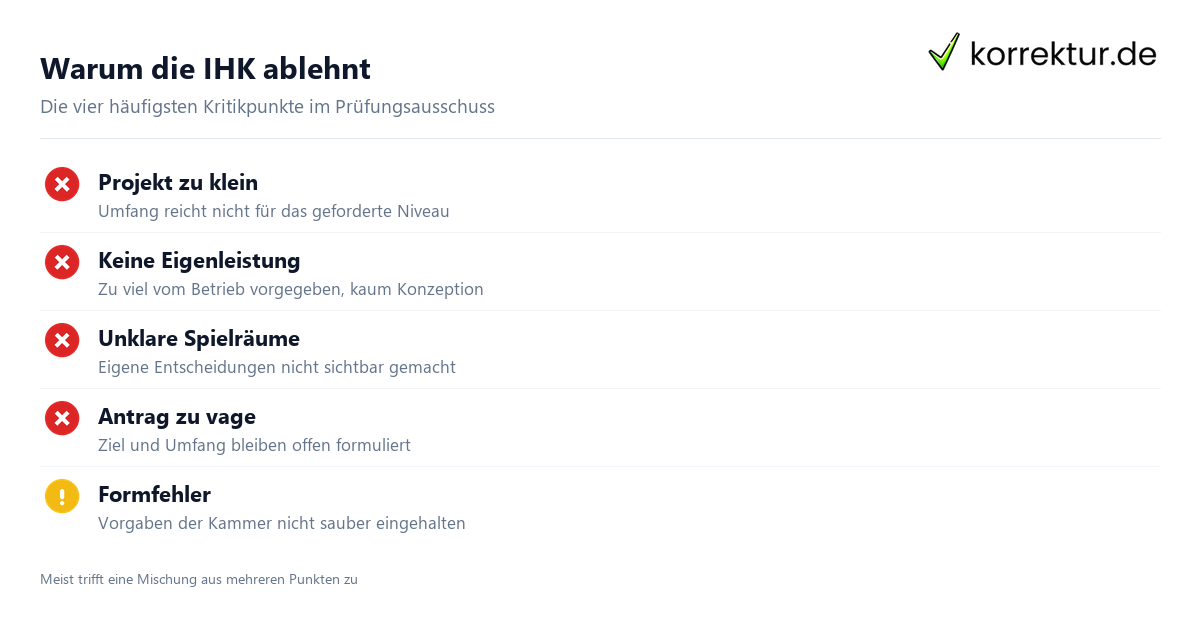
Task: Click the Keine Eigenleistung title
Action: point(199,261)
